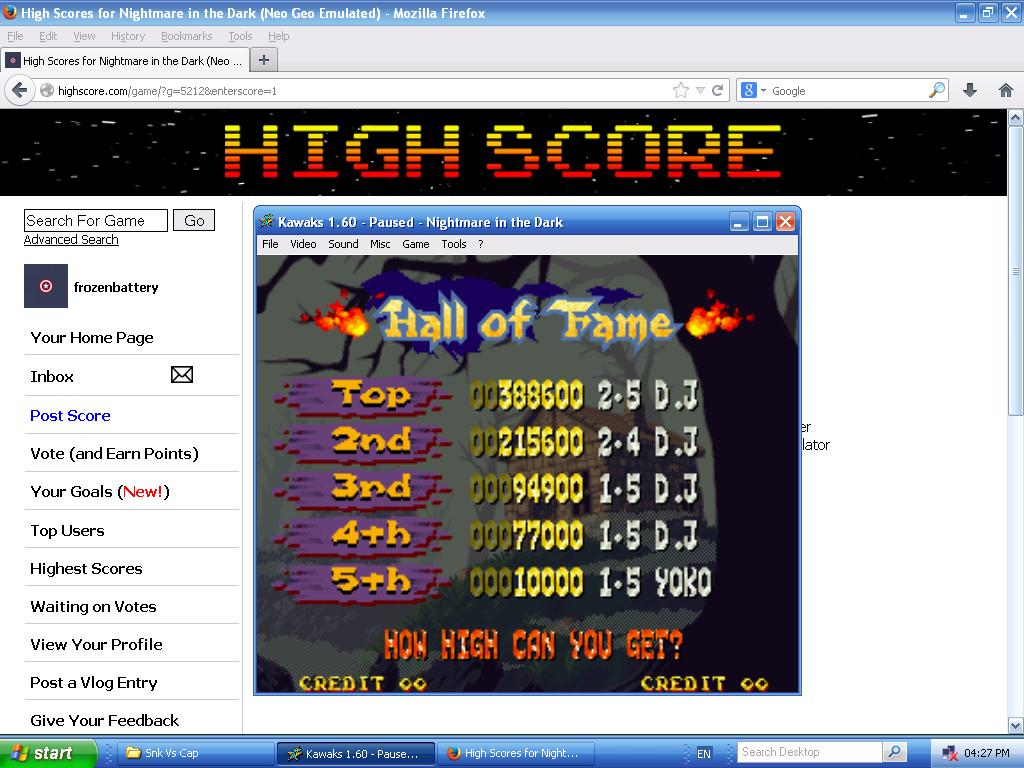Bookmark page with the star icon

[680, 91]
